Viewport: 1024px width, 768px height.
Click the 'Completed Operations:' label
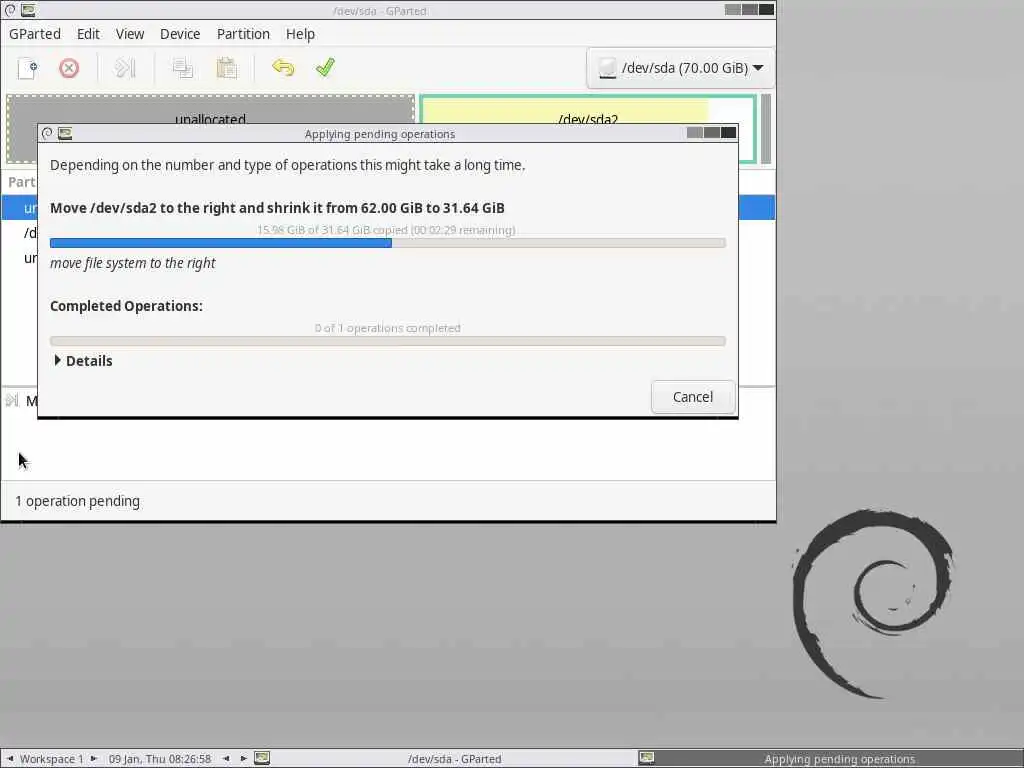pos(126,306)
